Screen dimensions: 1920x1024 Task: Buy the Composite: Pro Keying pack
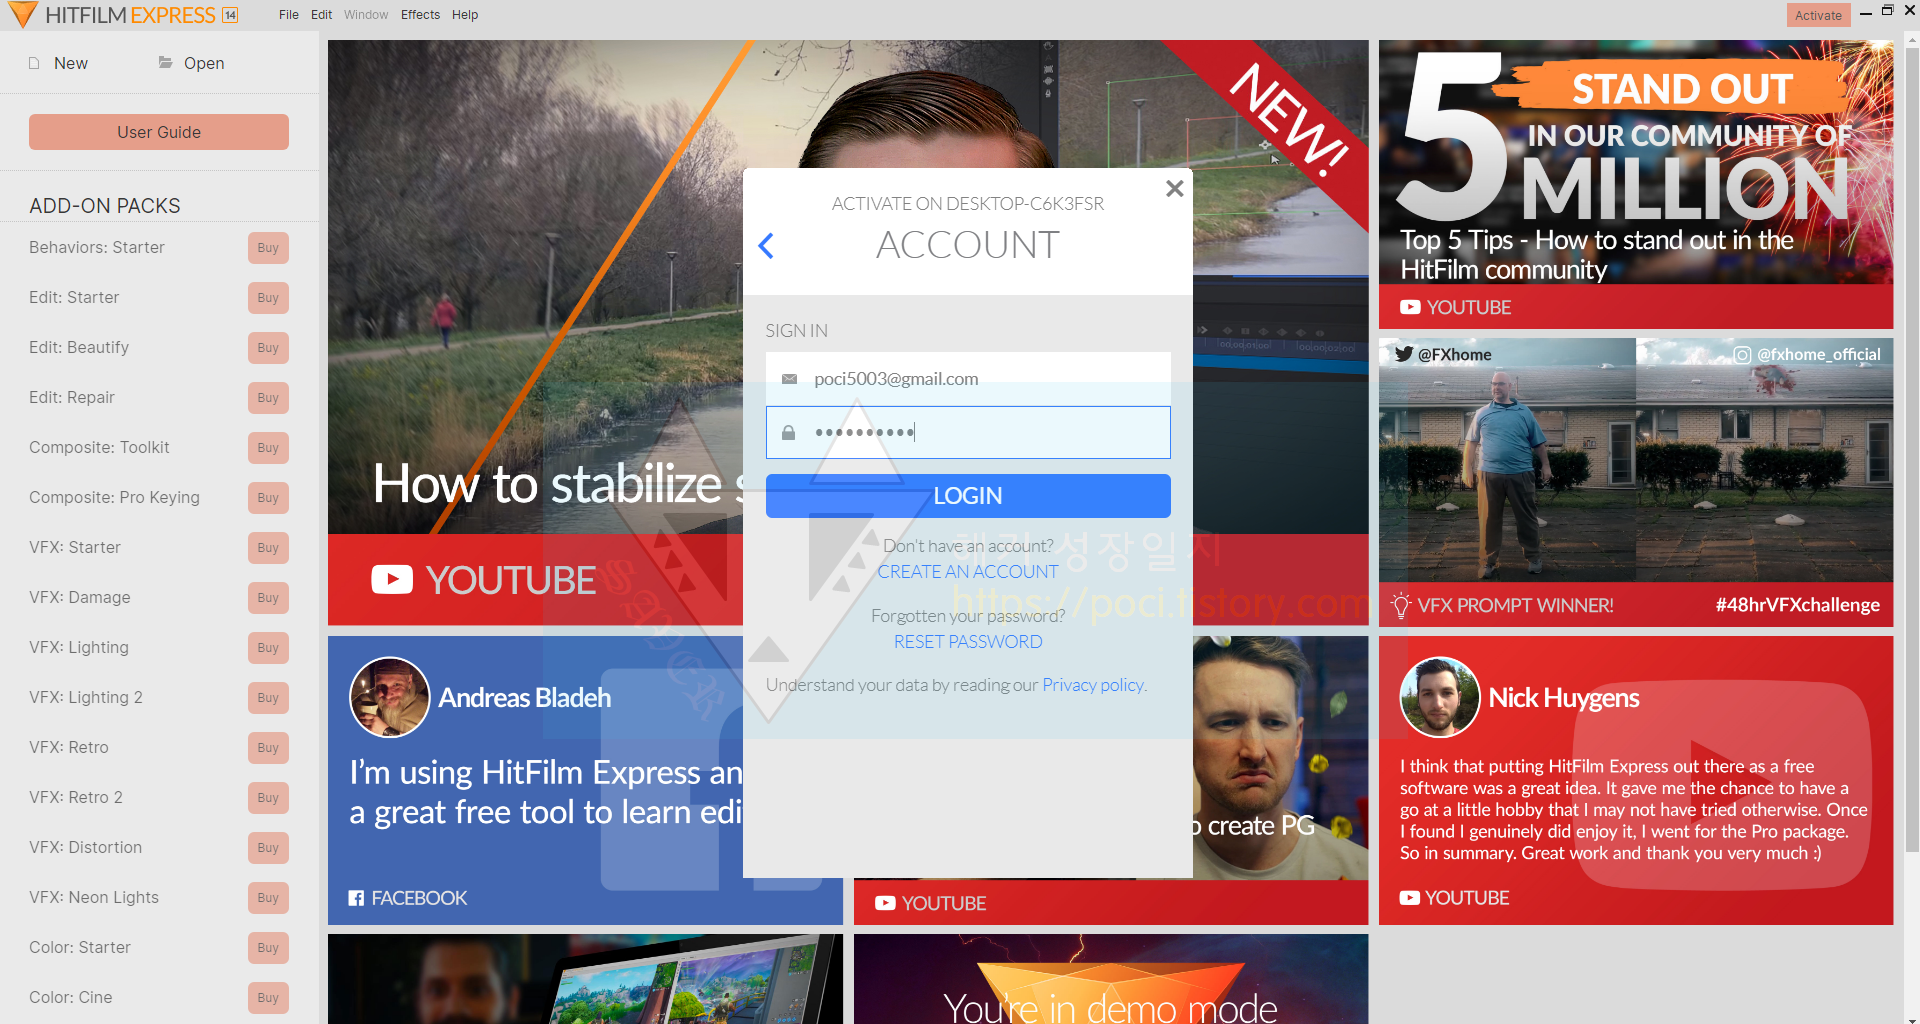(268, 498)
